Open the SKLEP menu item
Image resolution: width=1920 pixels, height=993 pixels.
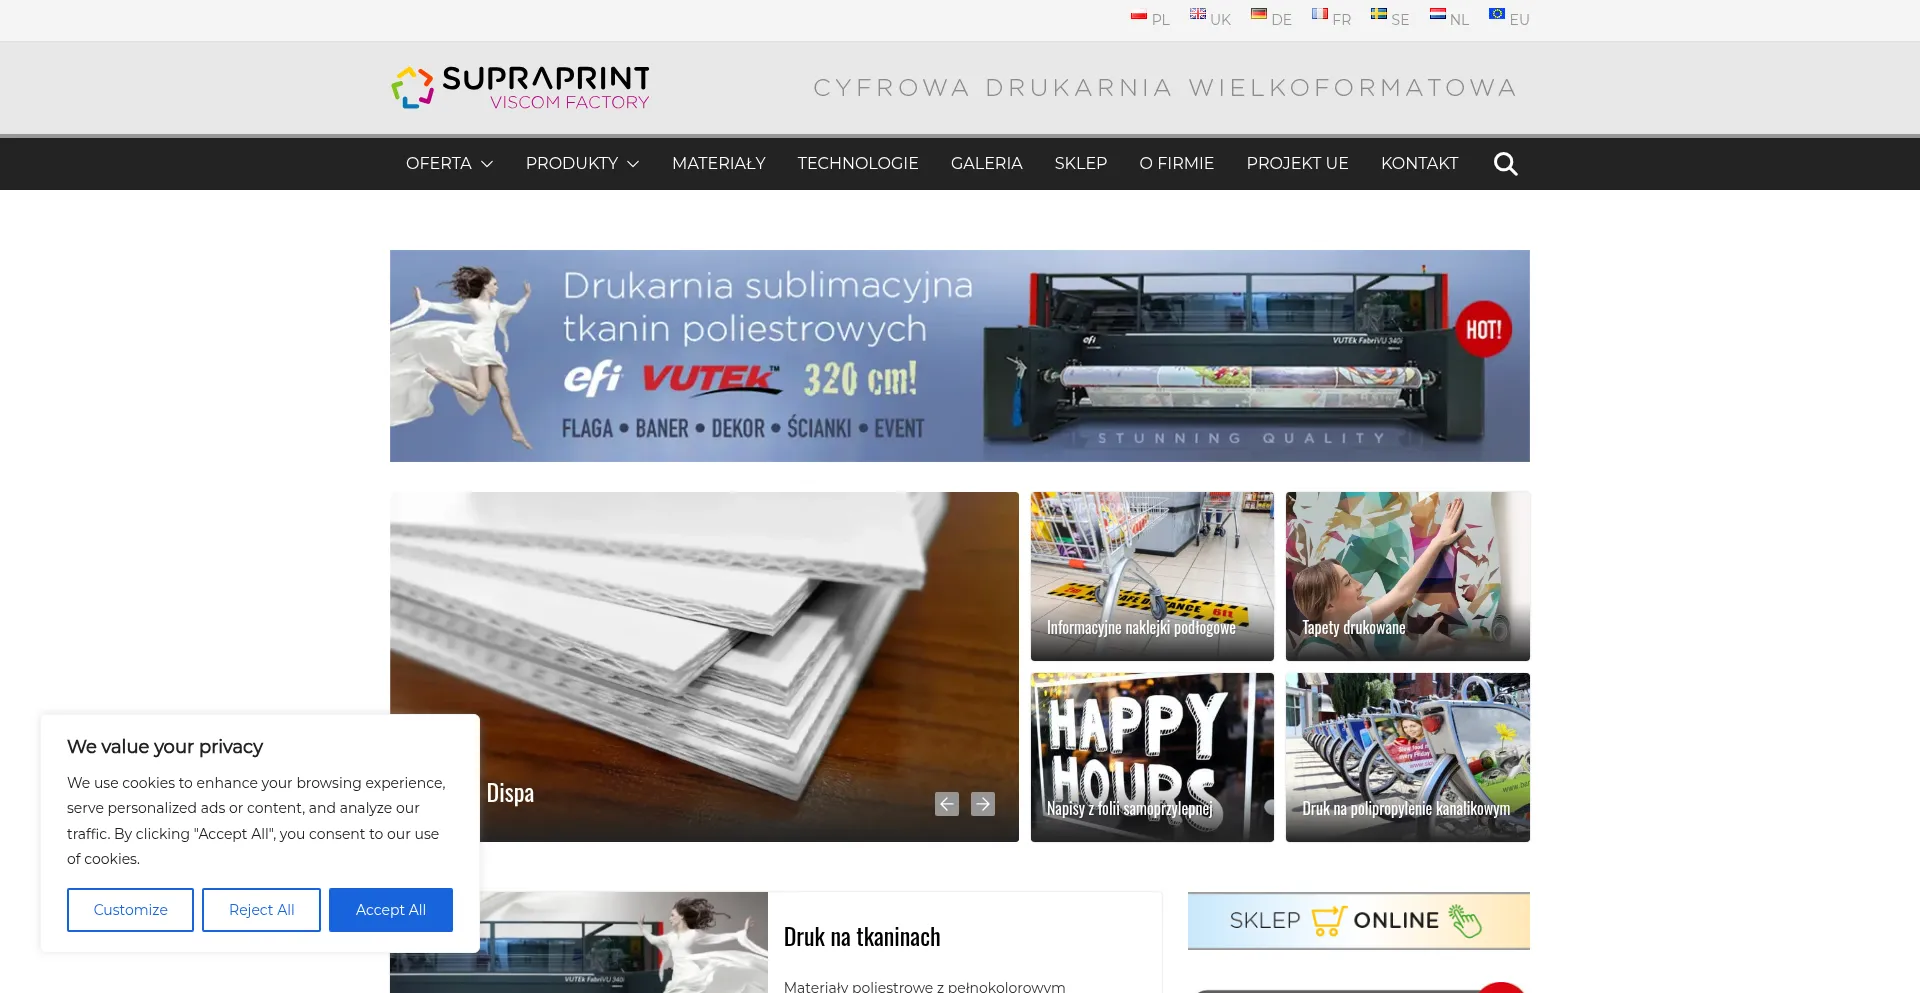coord(1081,164)
